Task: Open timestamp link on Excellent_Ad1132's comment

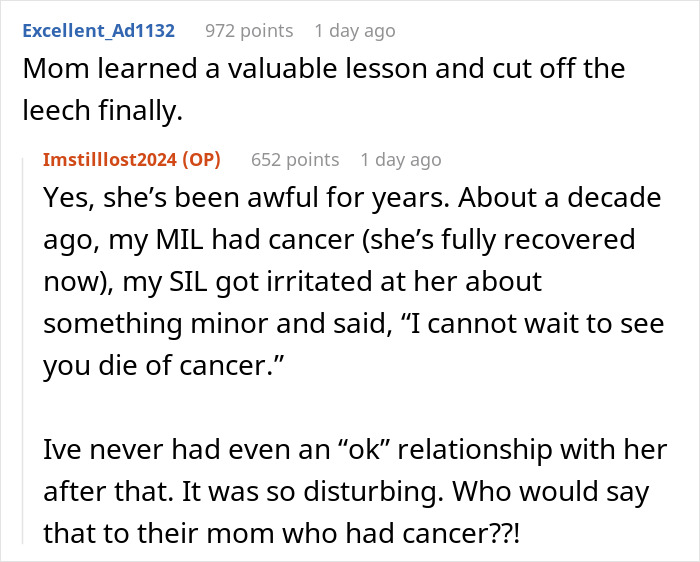Action: pos(354,30)
